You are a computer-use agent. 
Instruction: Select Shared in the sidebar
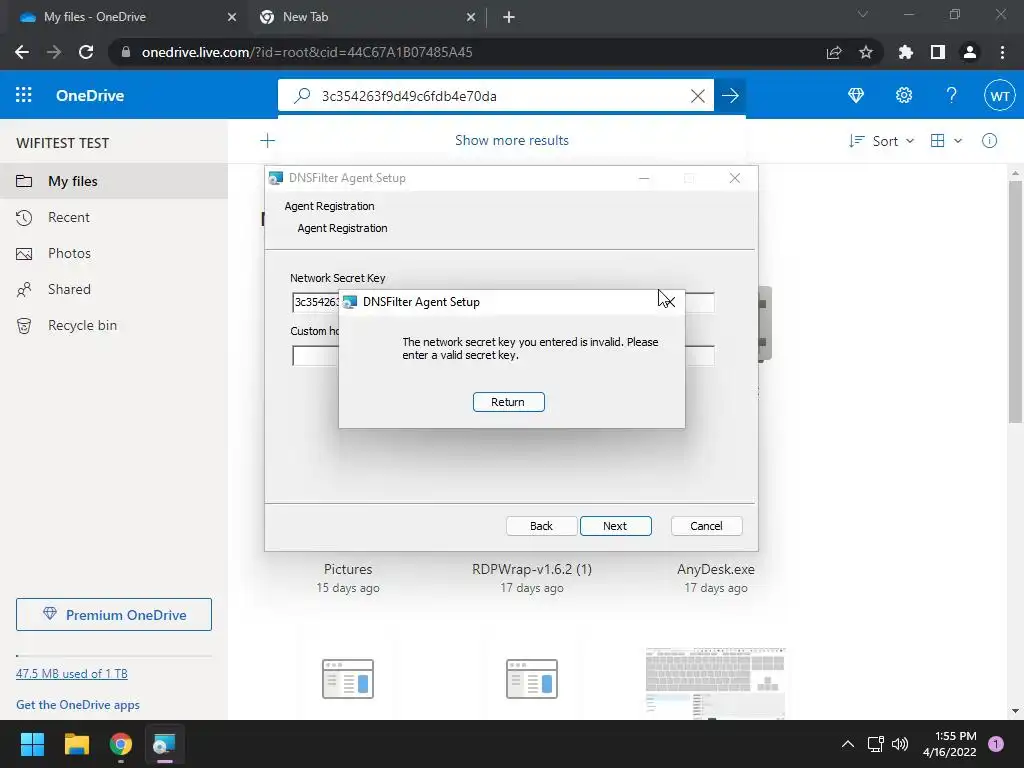114,289
